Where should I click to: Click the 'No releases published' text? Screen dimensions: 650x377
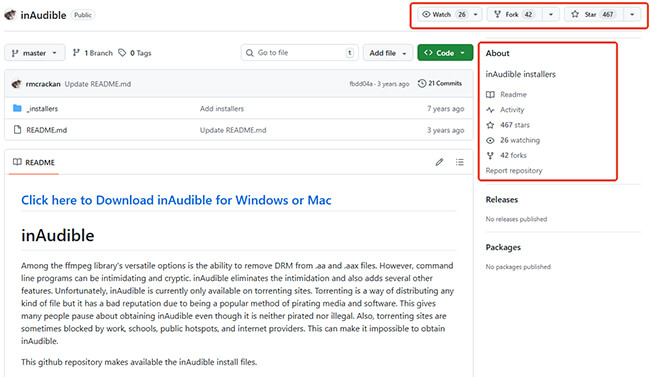coord(516,219)
